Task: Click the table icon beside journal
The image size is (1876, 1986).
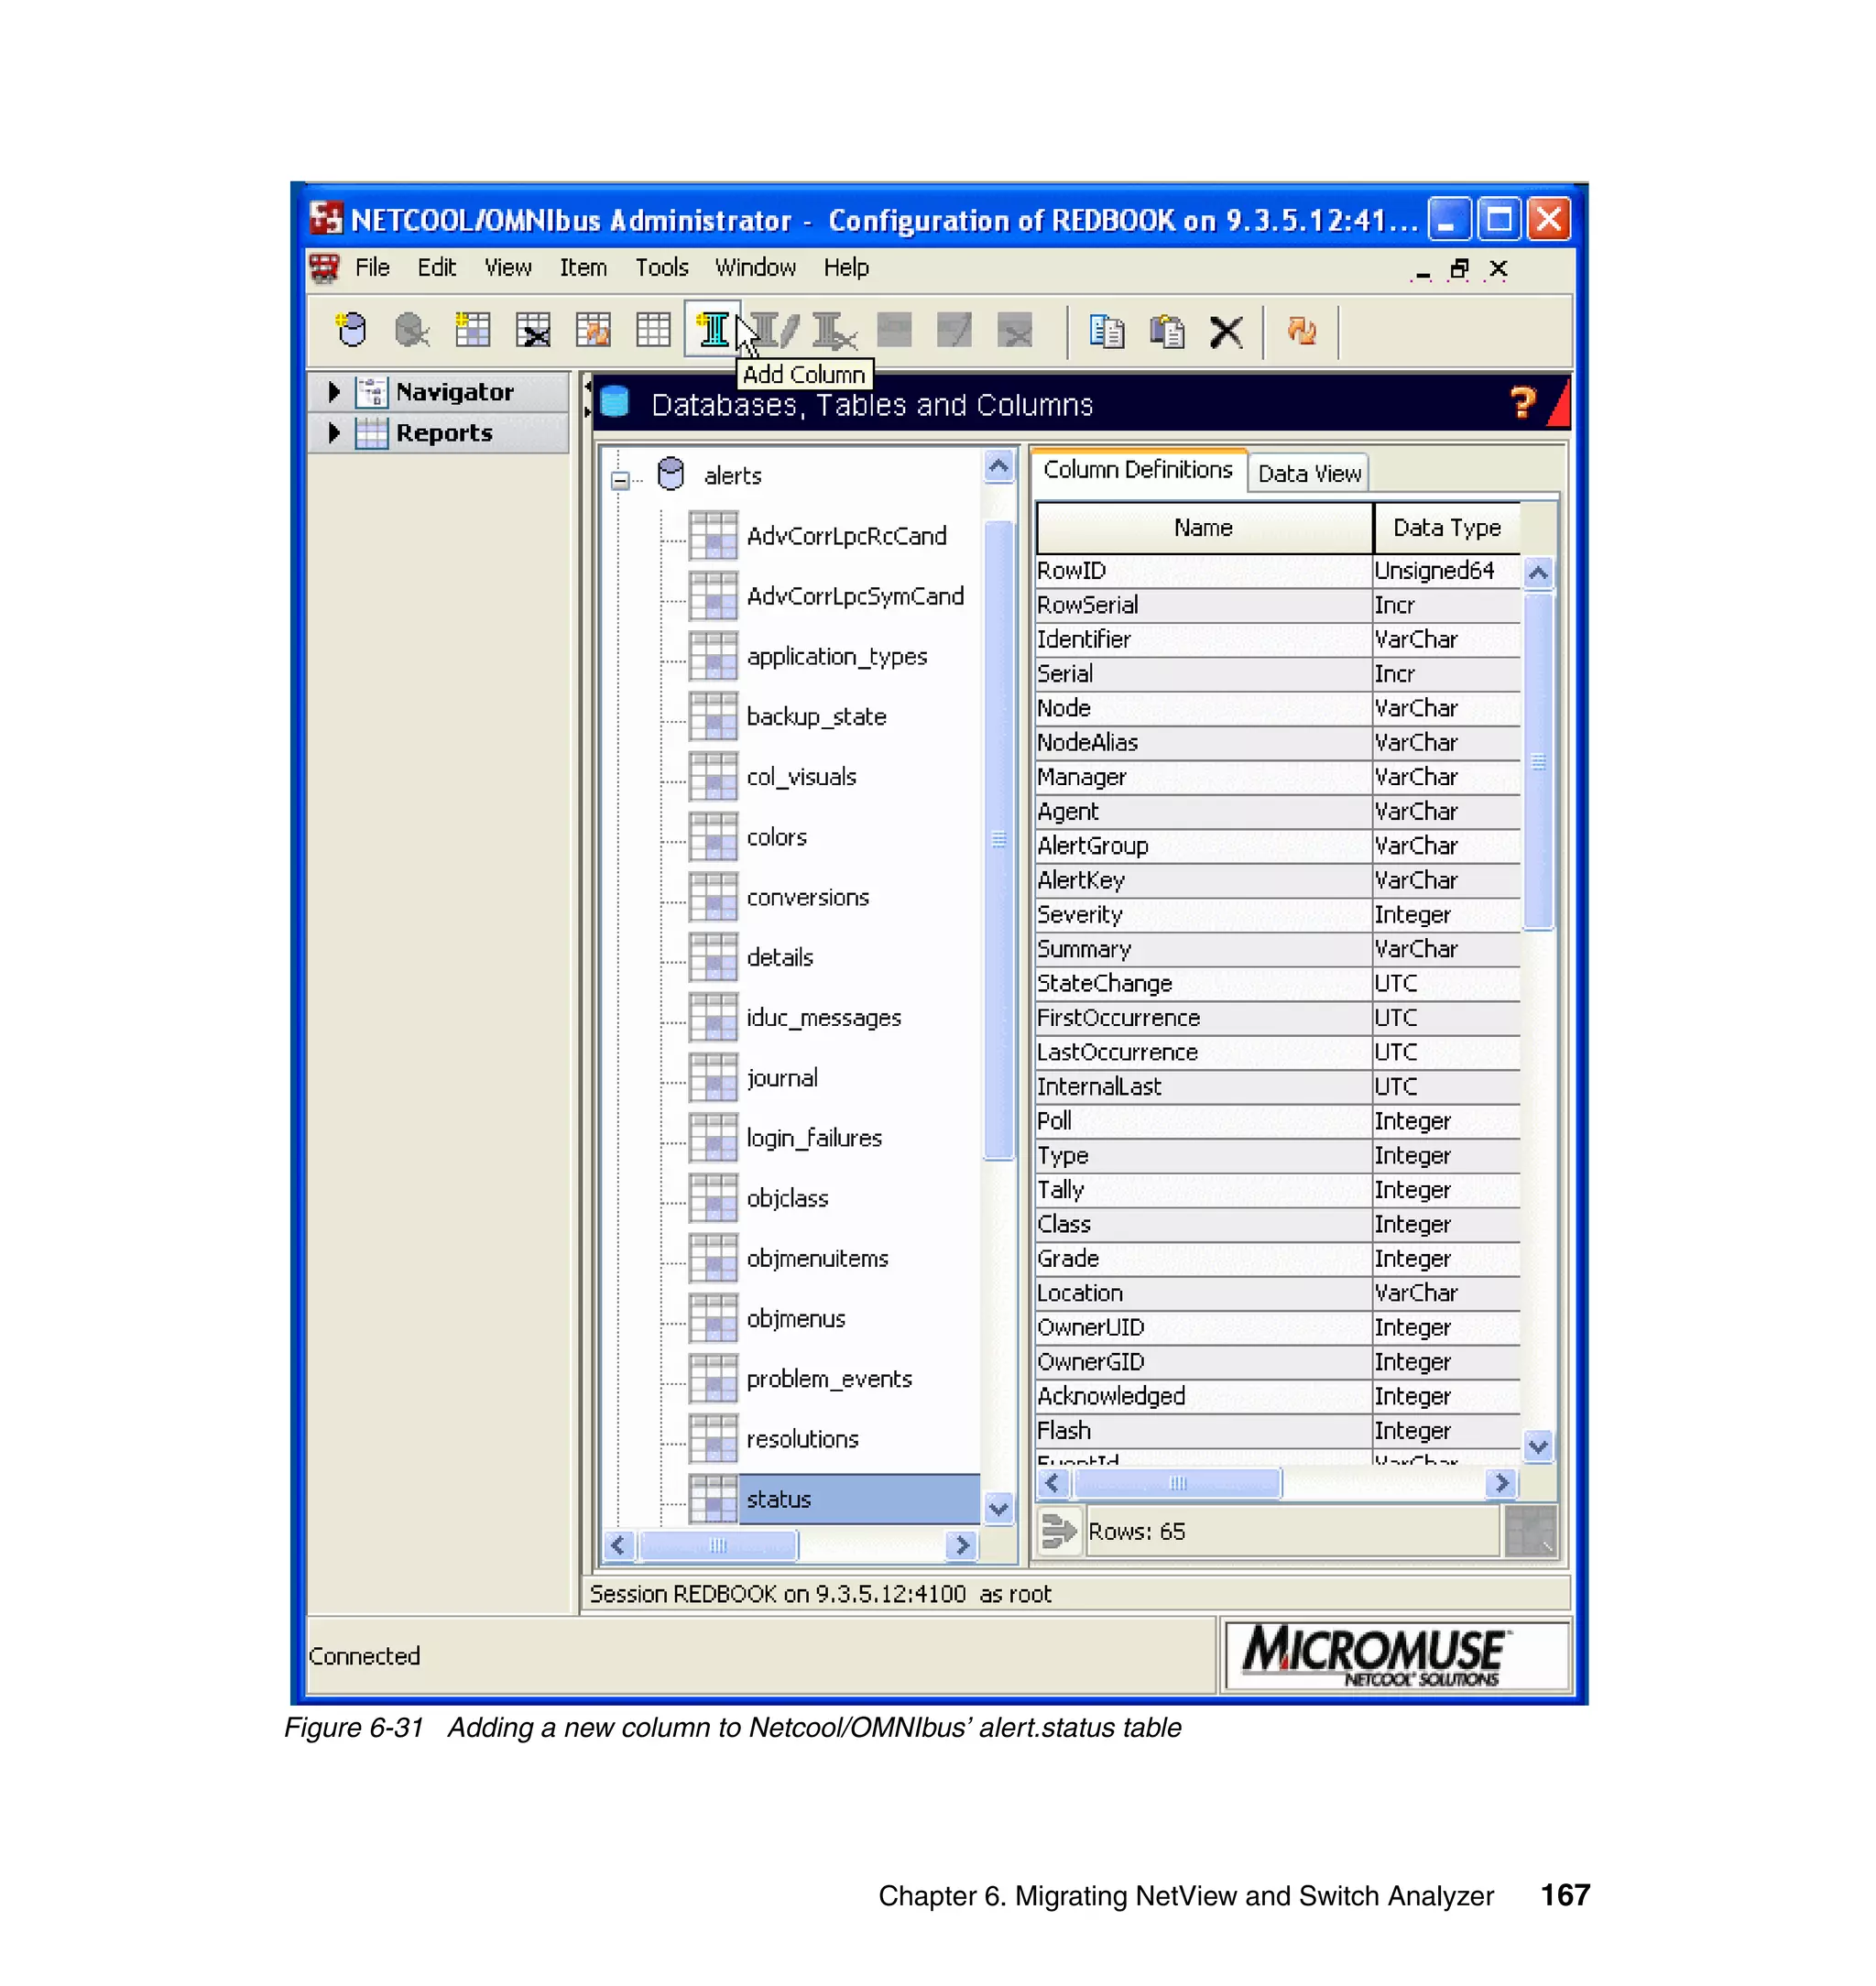Action: coord(713,1077)
